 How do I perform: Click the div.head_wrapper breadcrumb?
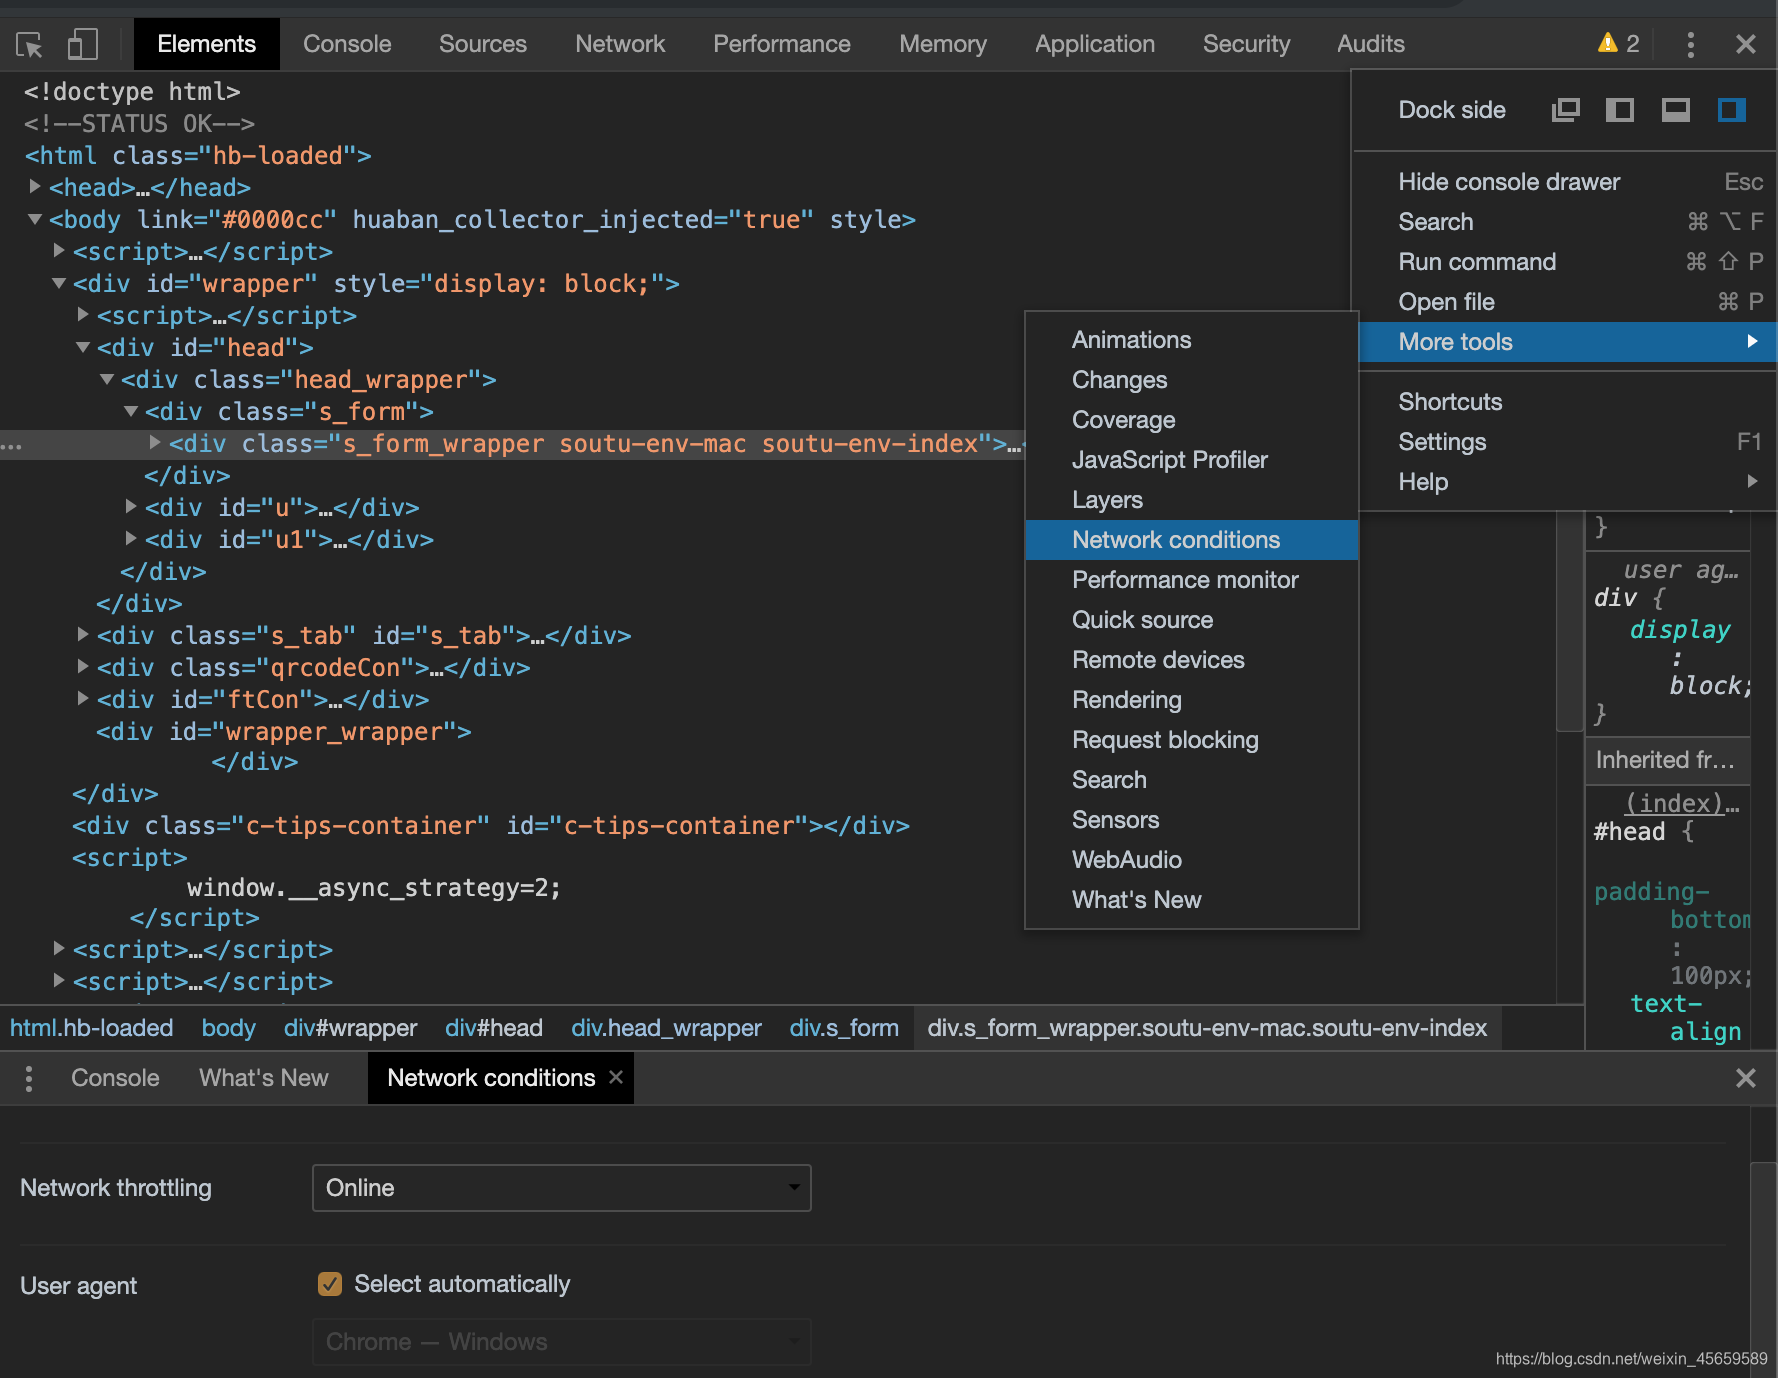pyautogui.click(x=666, y=1028)
